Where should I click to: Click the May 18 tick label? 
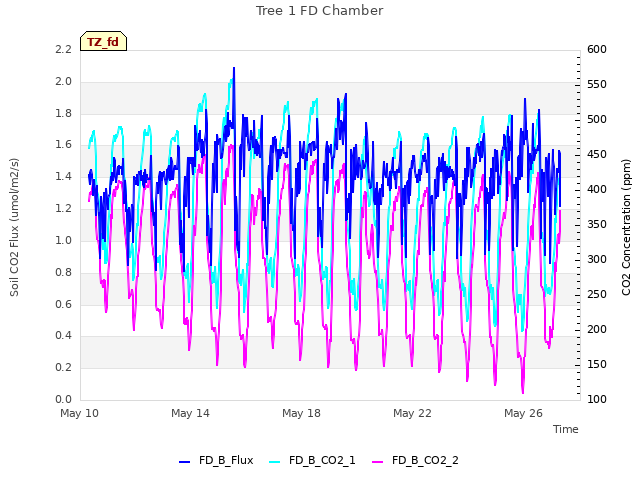click(x=301, y=413)
